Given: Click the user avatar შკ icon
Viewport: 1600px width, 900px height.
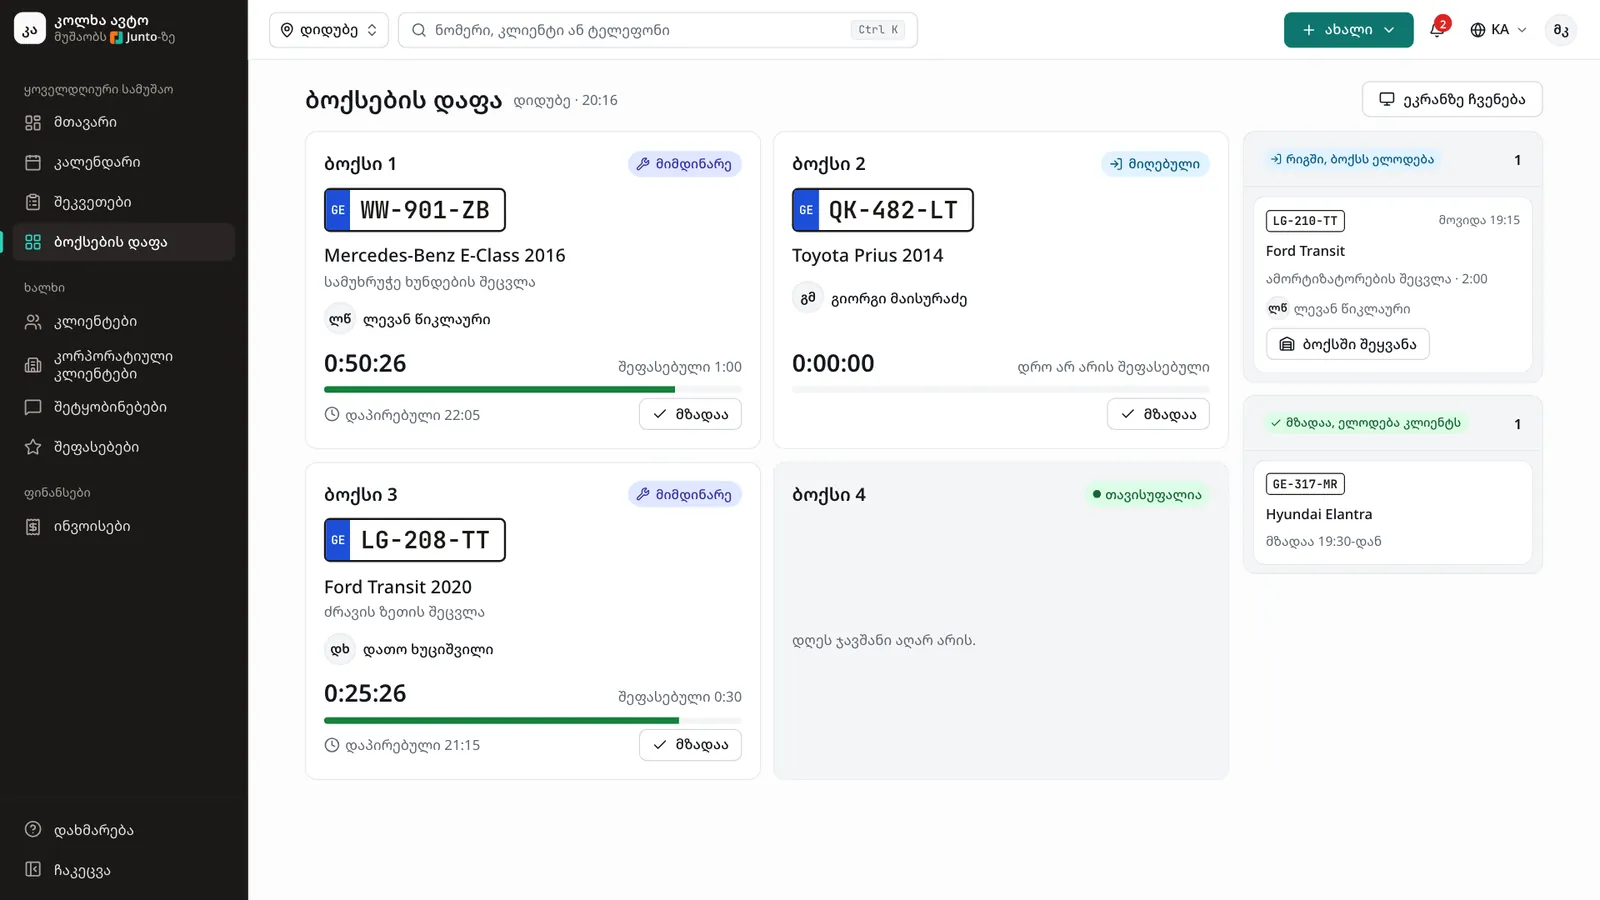Looking at the screenshot, I should 1561,30.
